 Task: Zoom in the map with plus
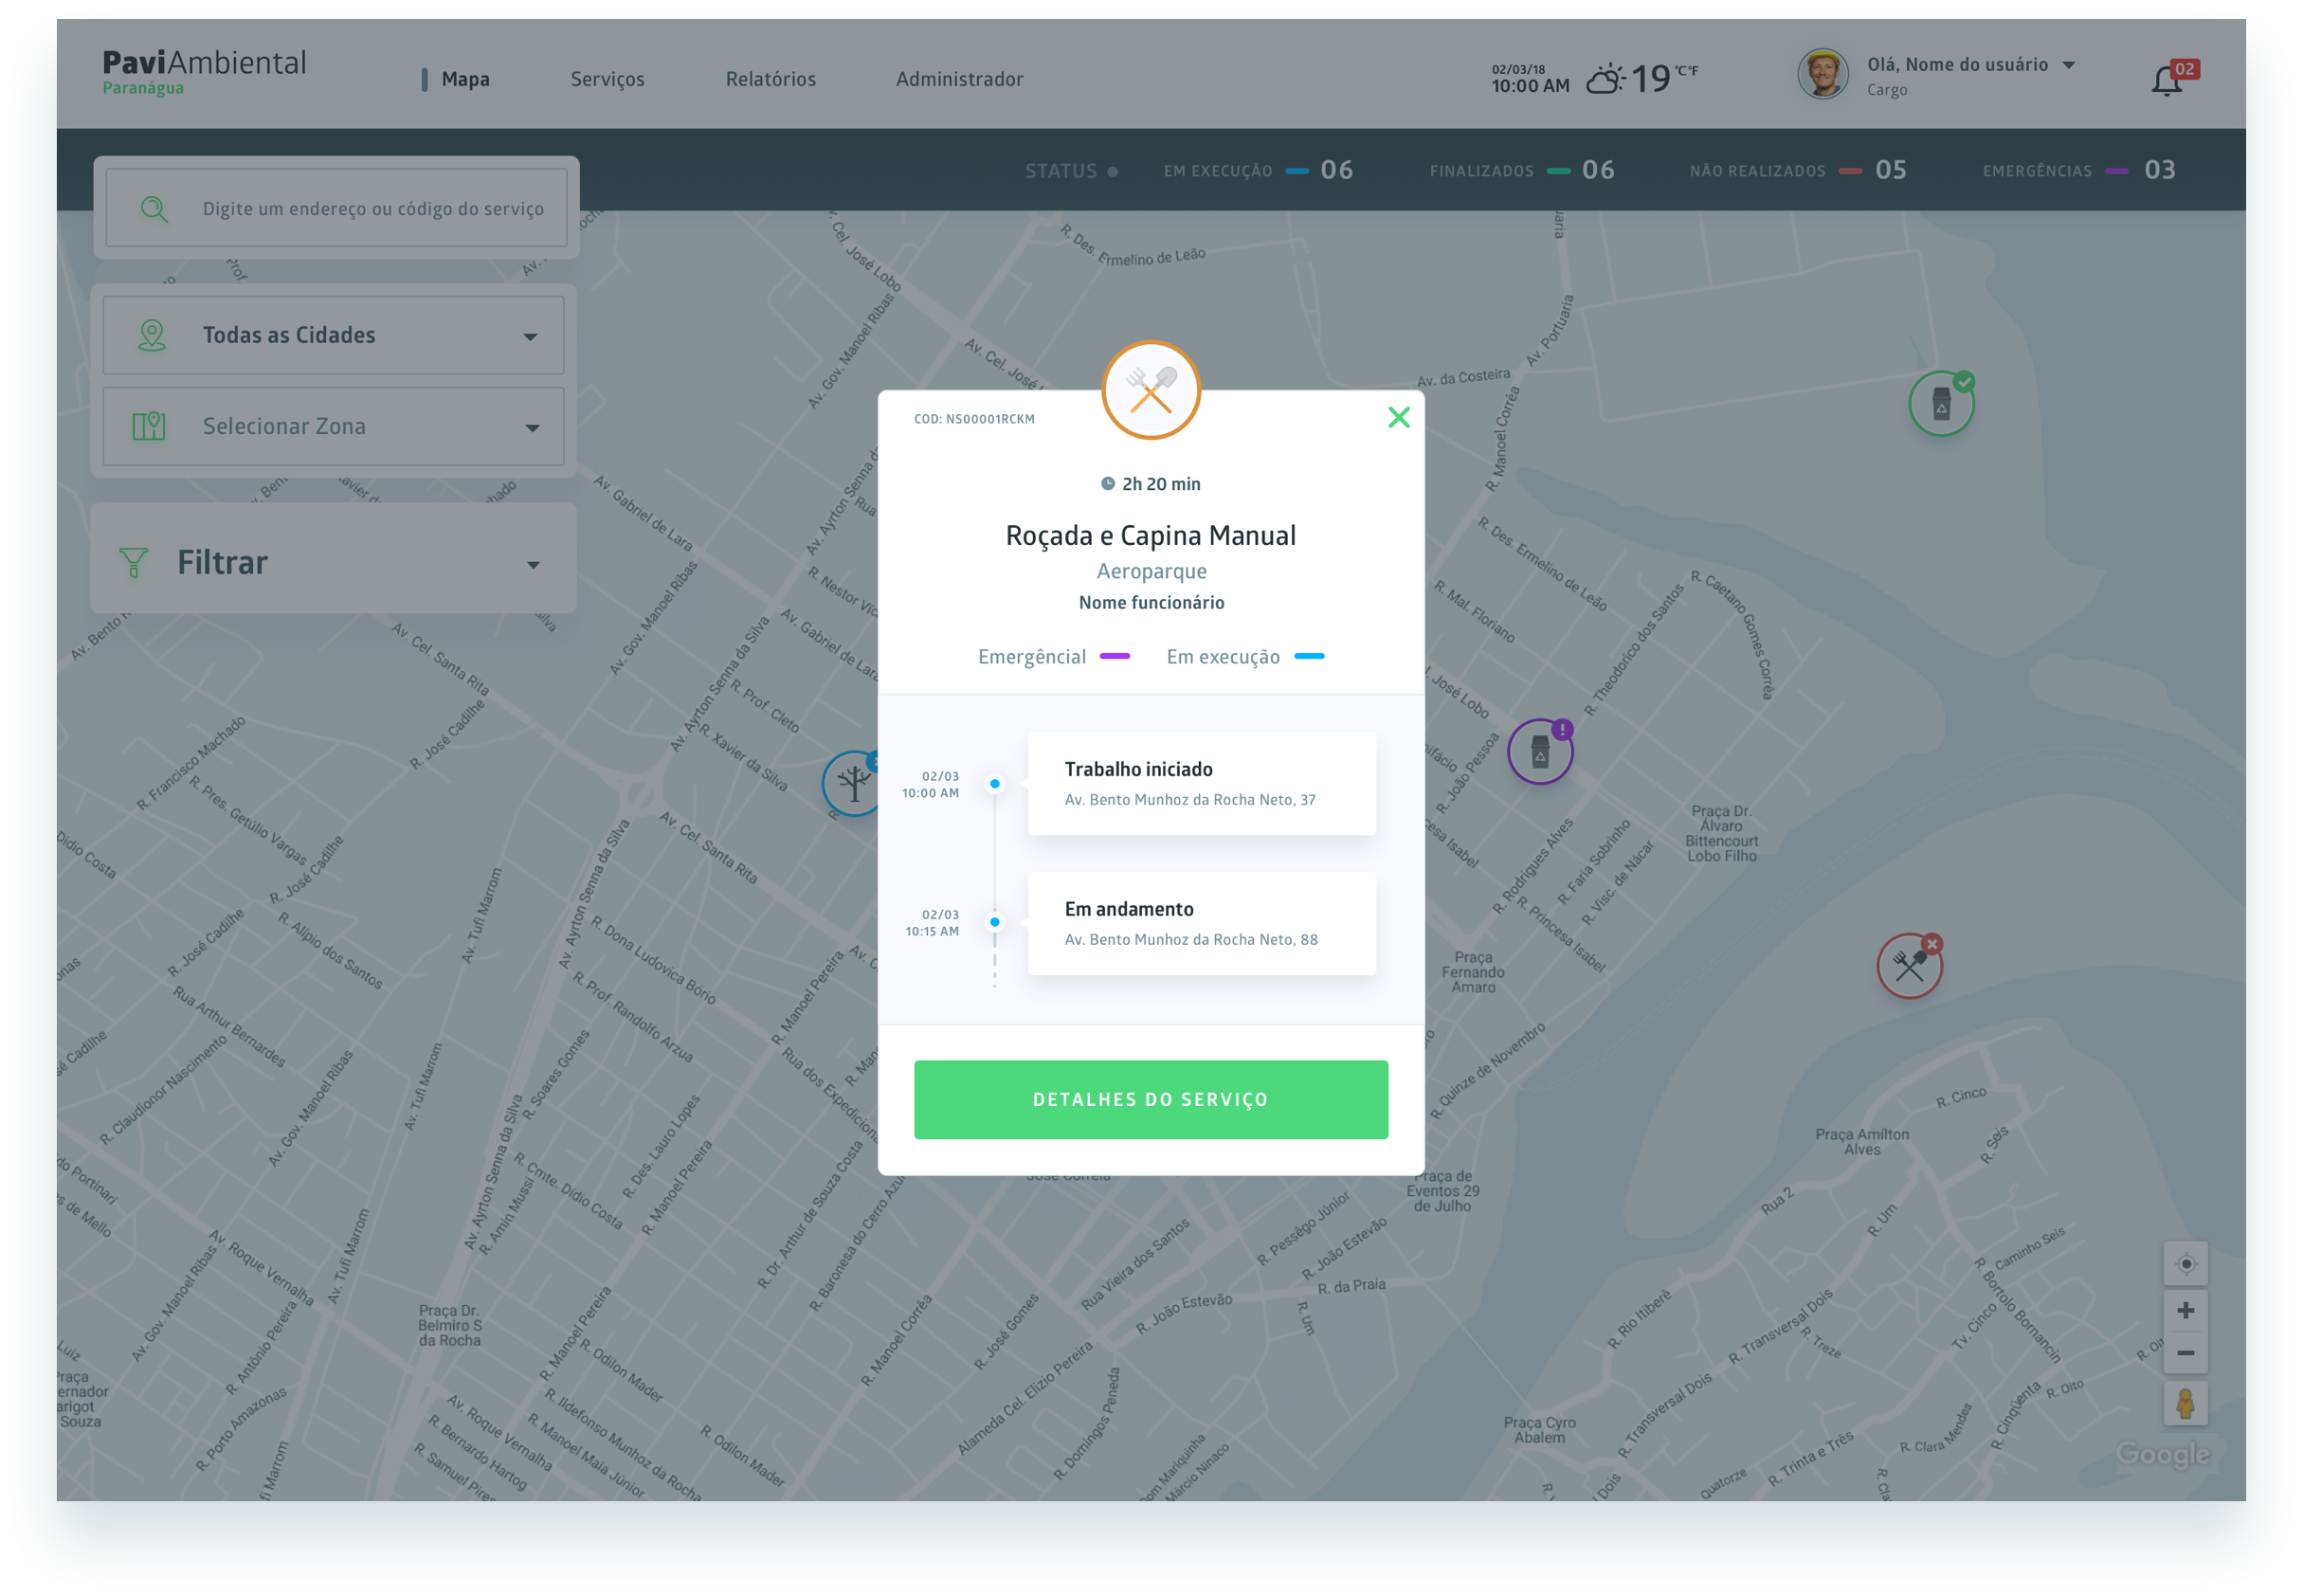(2185, 1310)
